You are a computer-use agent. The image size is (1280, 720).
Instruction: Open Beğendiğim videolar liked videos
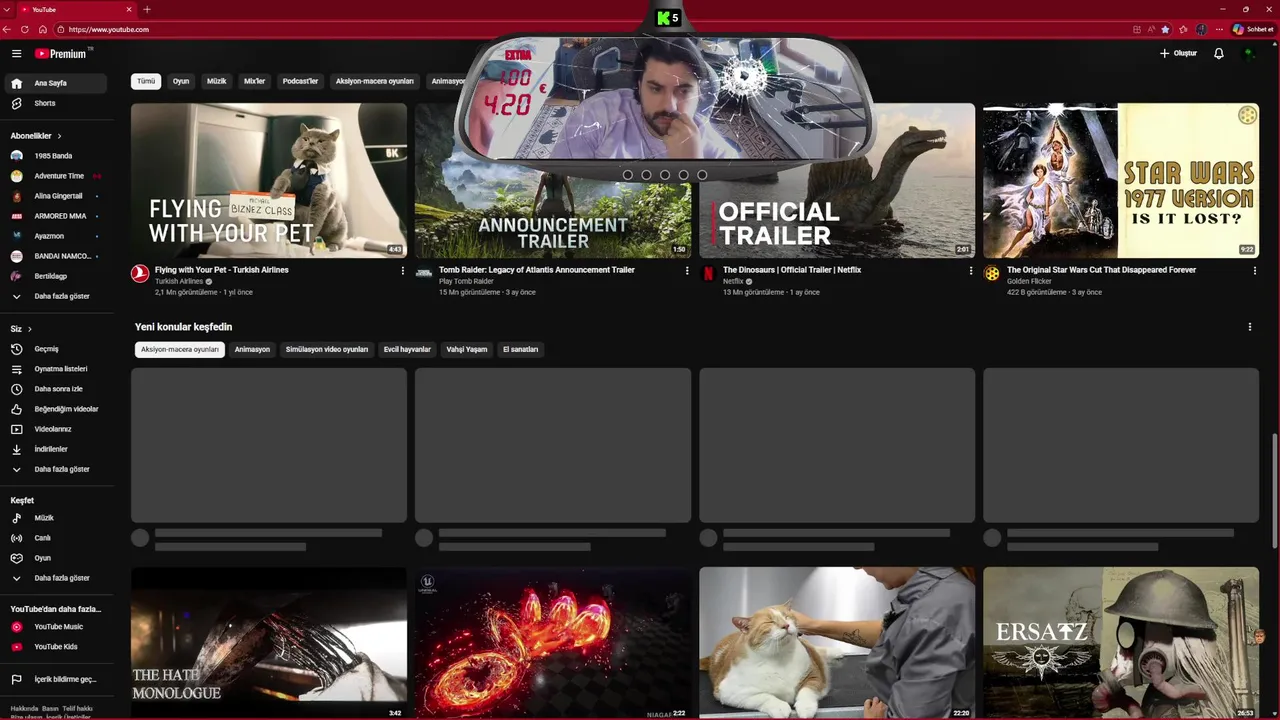pyautogui.click(x=55, y=409)
